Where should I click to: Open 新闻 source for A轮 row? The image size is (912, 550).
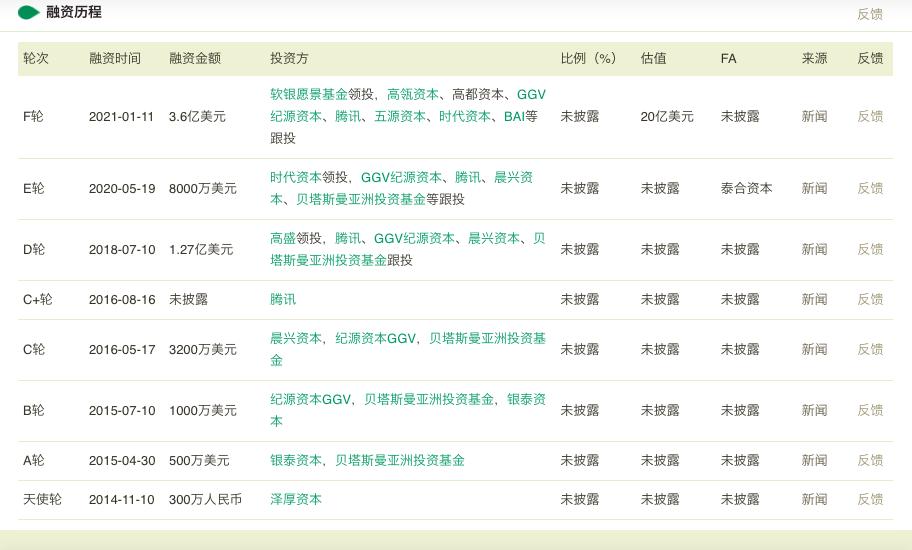pyautogui.click(x=814, y=460)
